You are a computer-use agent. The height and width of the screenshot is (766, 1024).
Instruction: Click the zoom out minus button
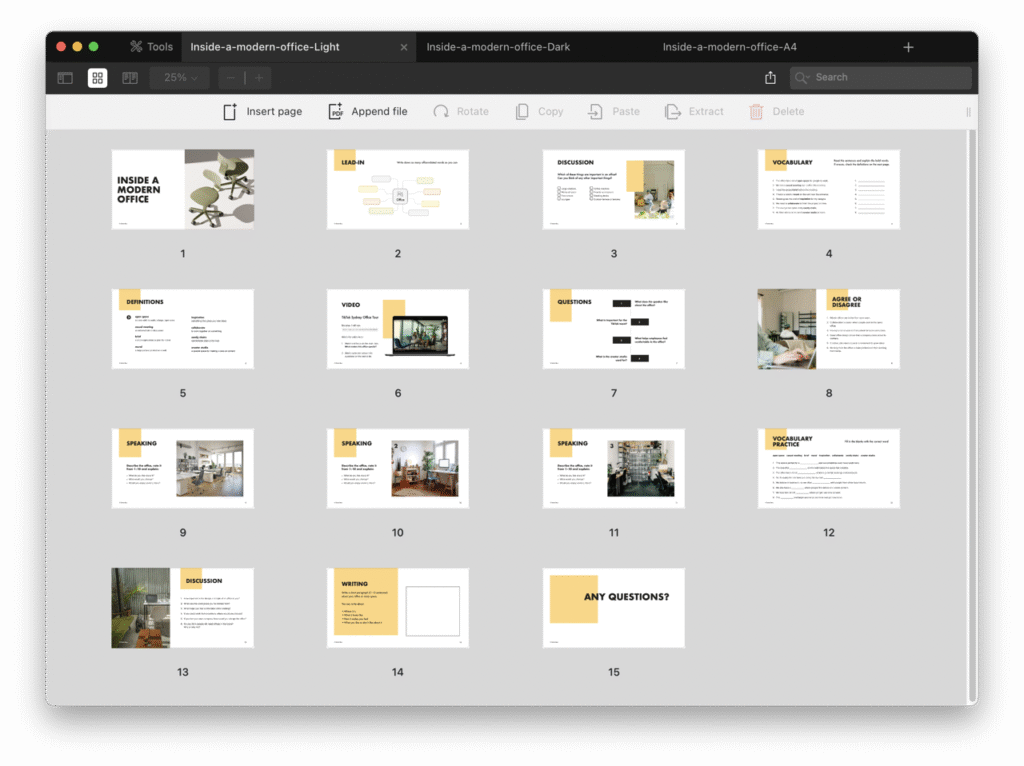(x=231, y=78)
